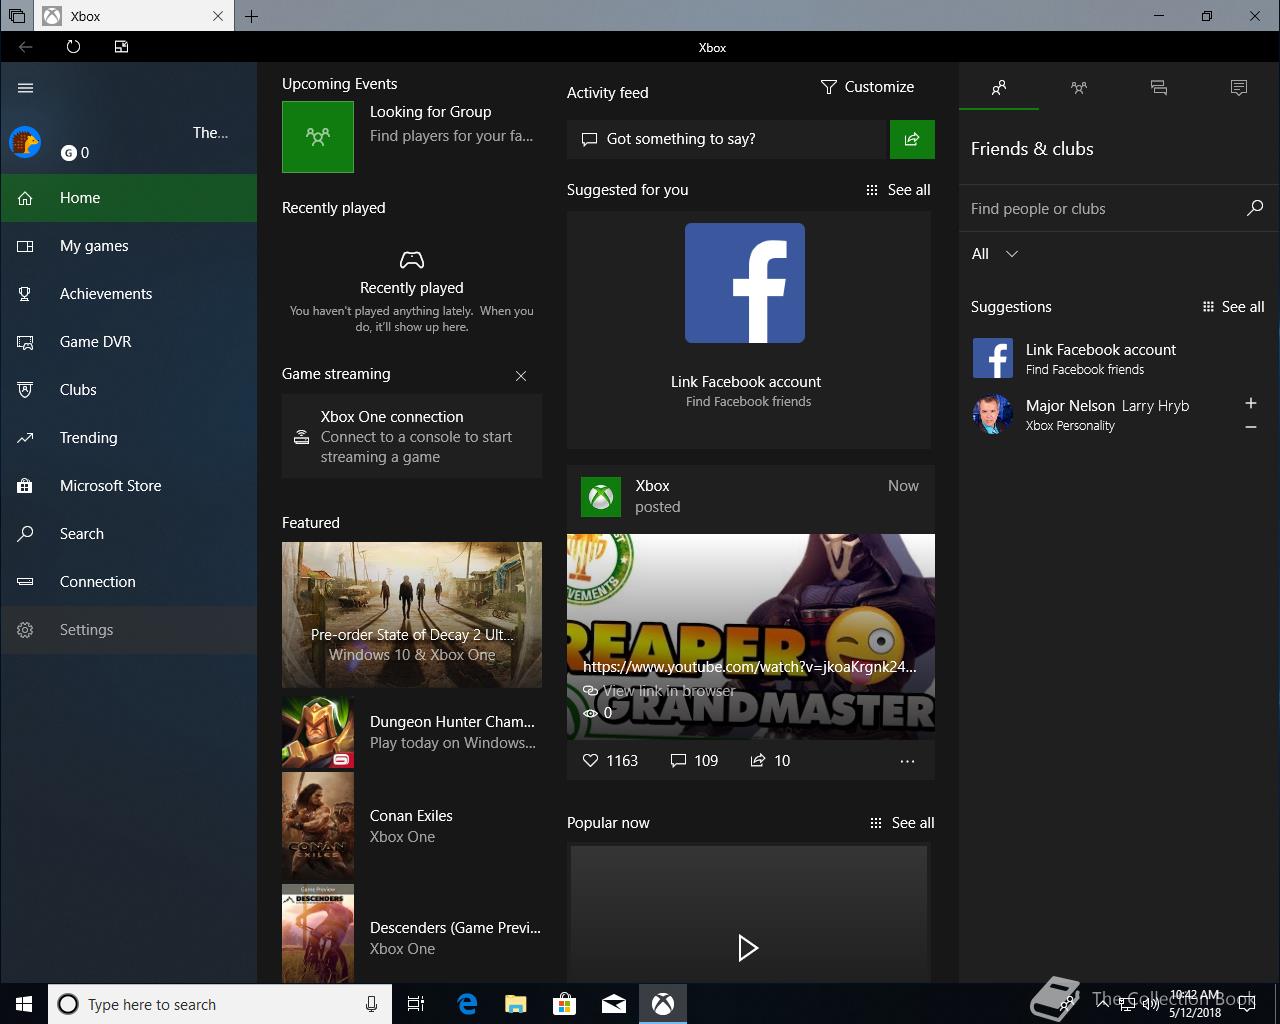1280x1024 pixels.
Task: Click Link Facebook account suggestion
Action: point(1119,358)
